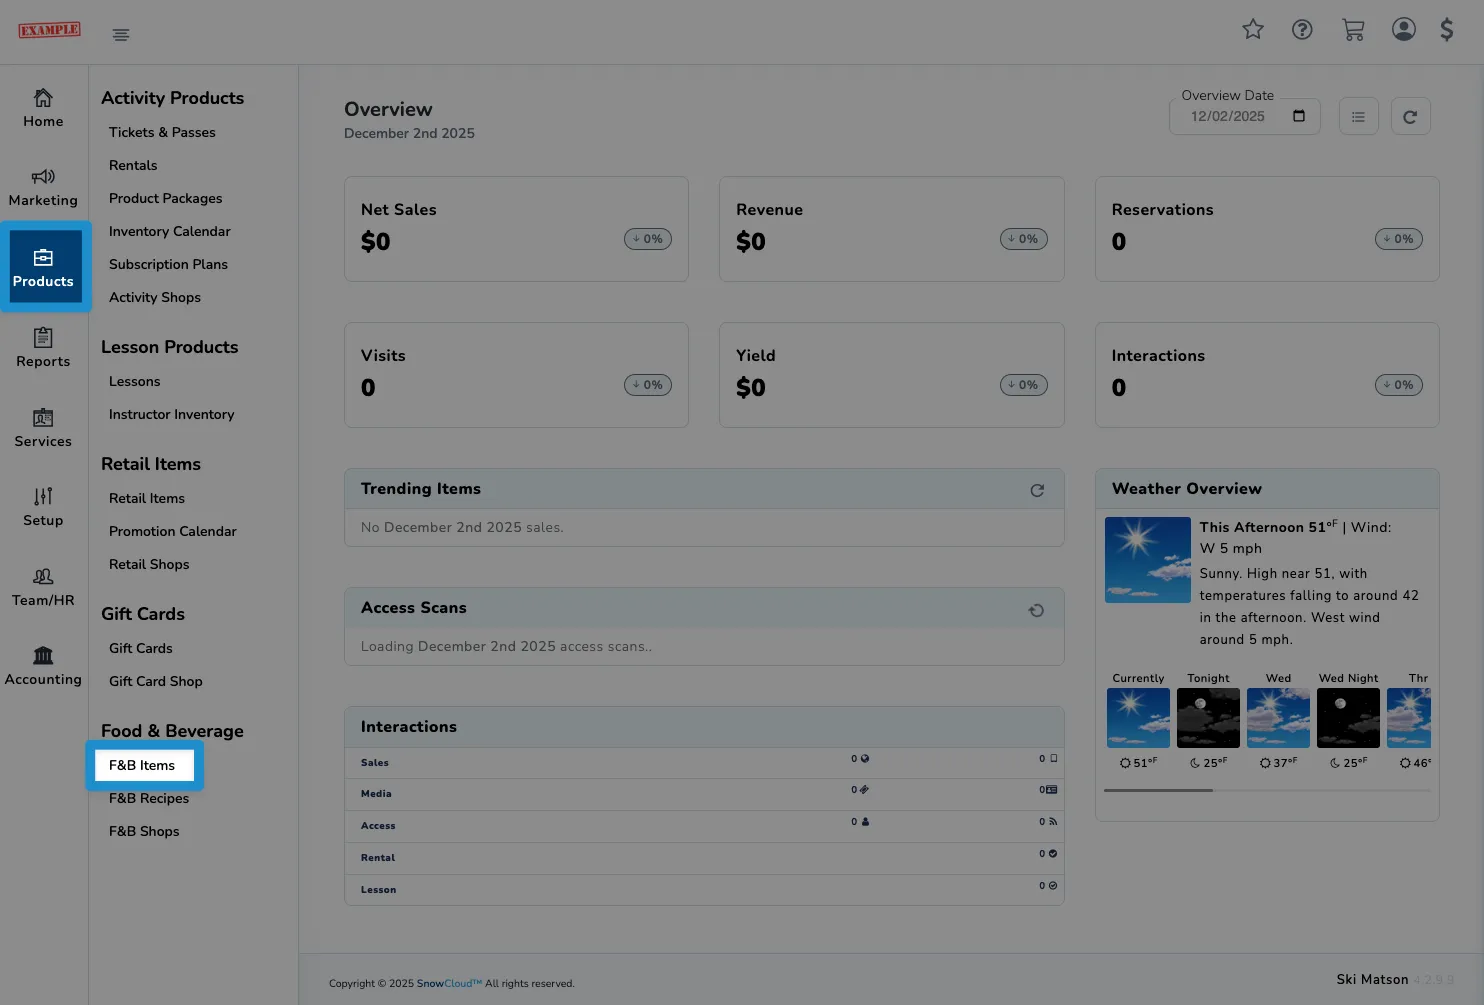
Task: Open the help question mark icon
Action: coord(1302,30)
